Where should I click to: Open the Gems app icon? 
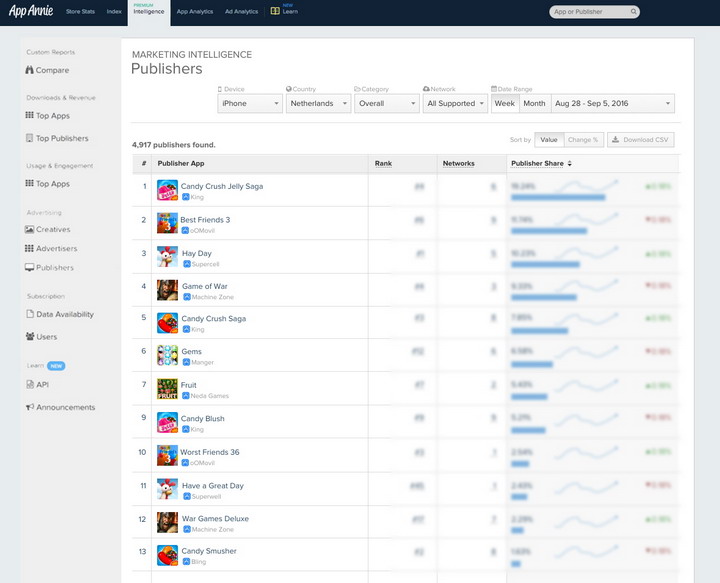coord(167,355)
